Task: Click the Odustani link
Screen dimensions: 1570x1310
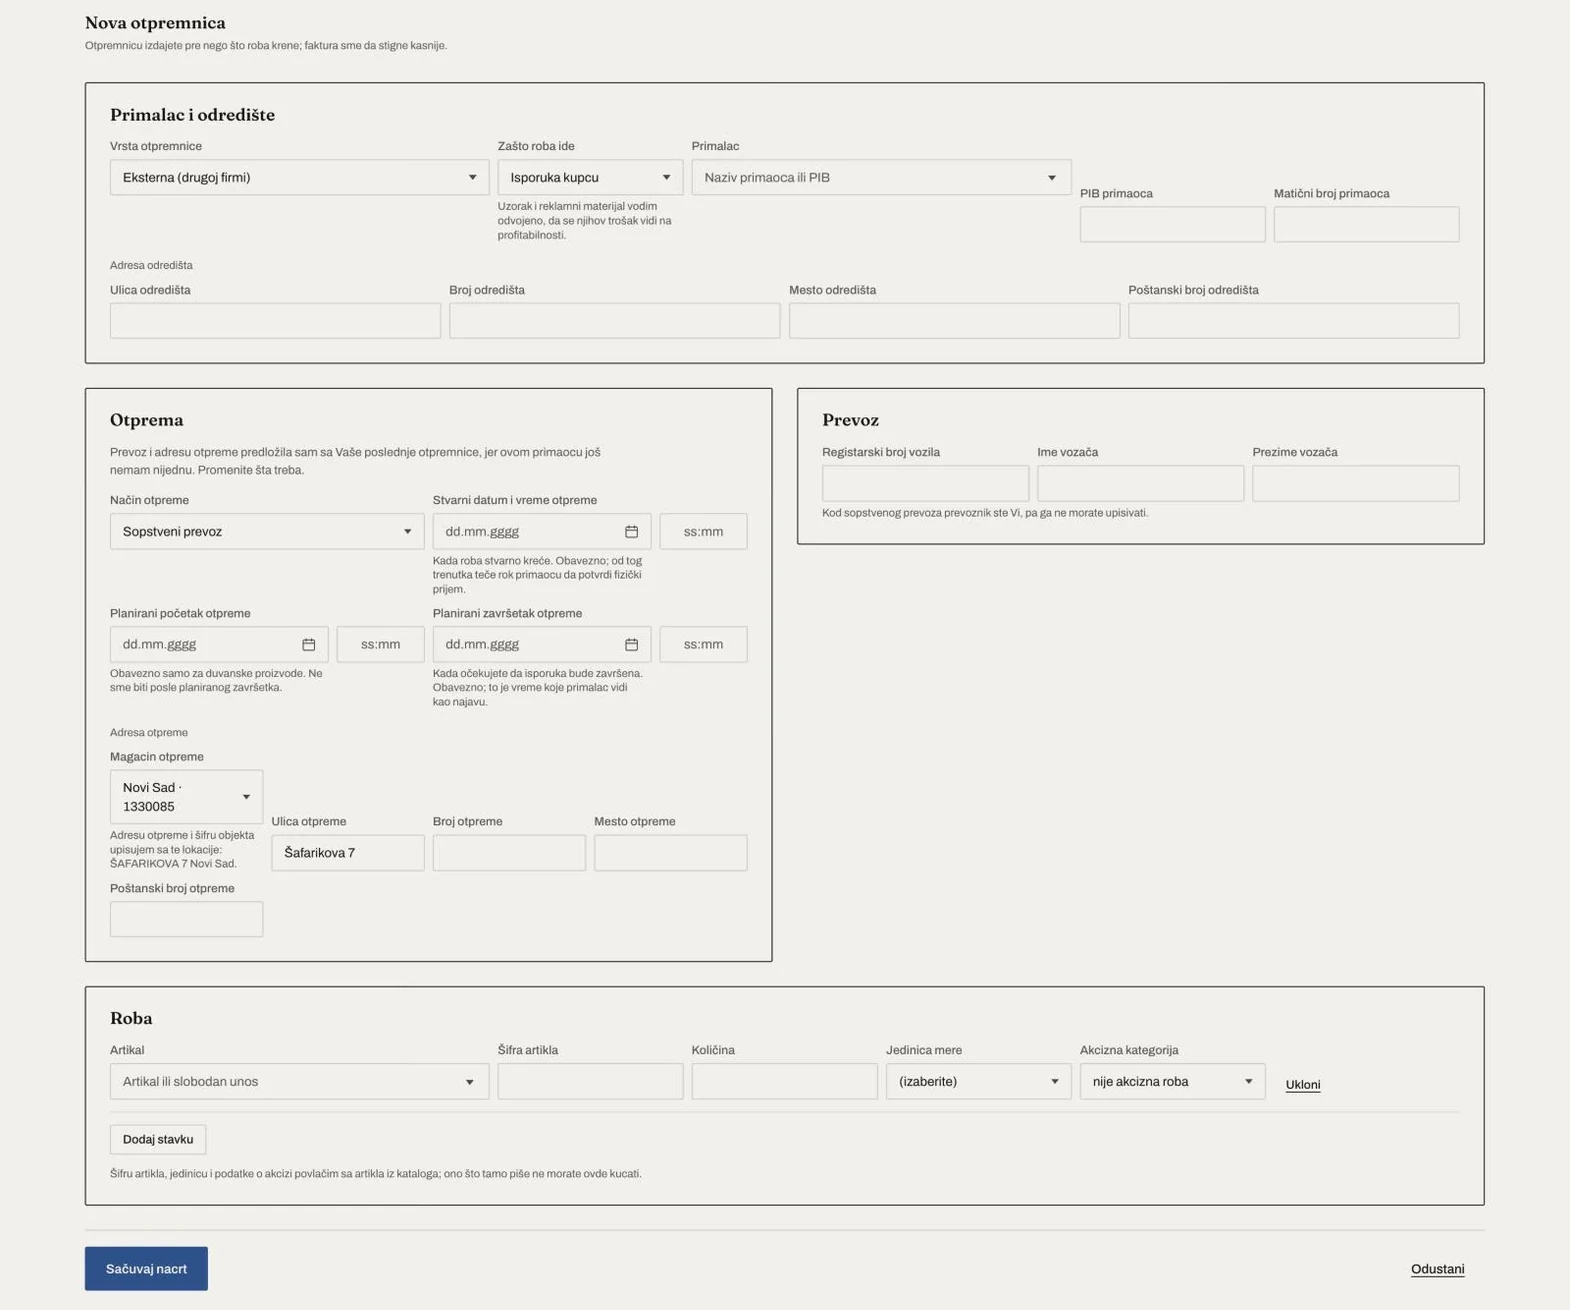Action: click(1437, 1269)
